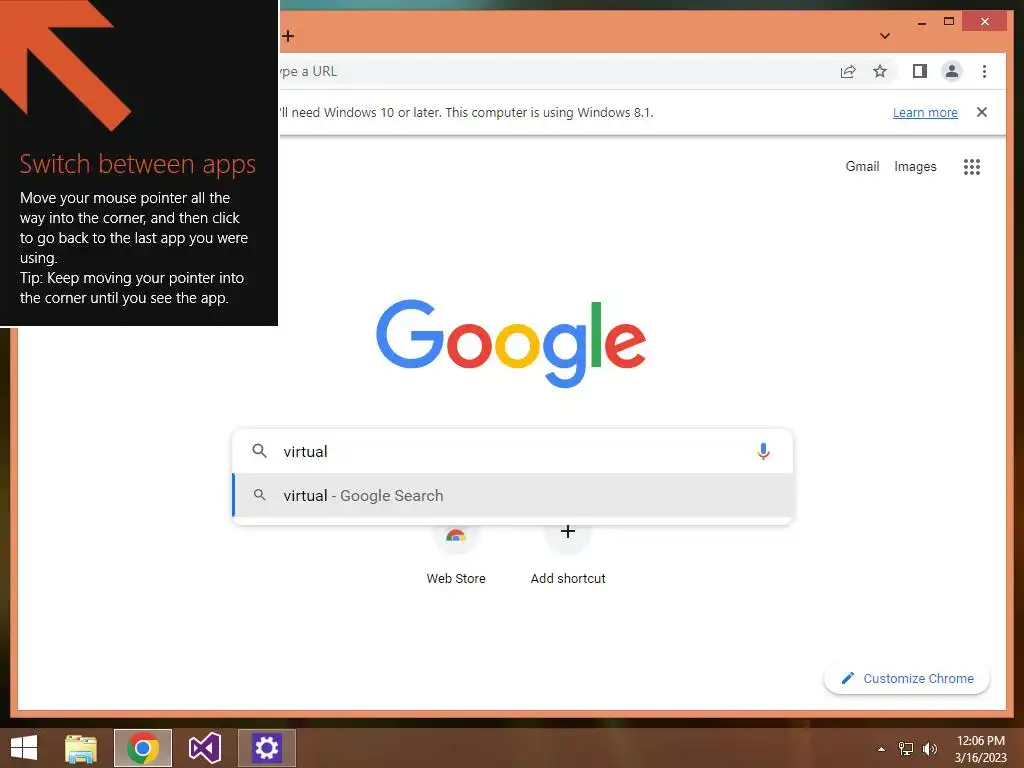This screenshot has height=768, width=1024.
Task: Click Add shortcut plus button
Action: point(568,532)
